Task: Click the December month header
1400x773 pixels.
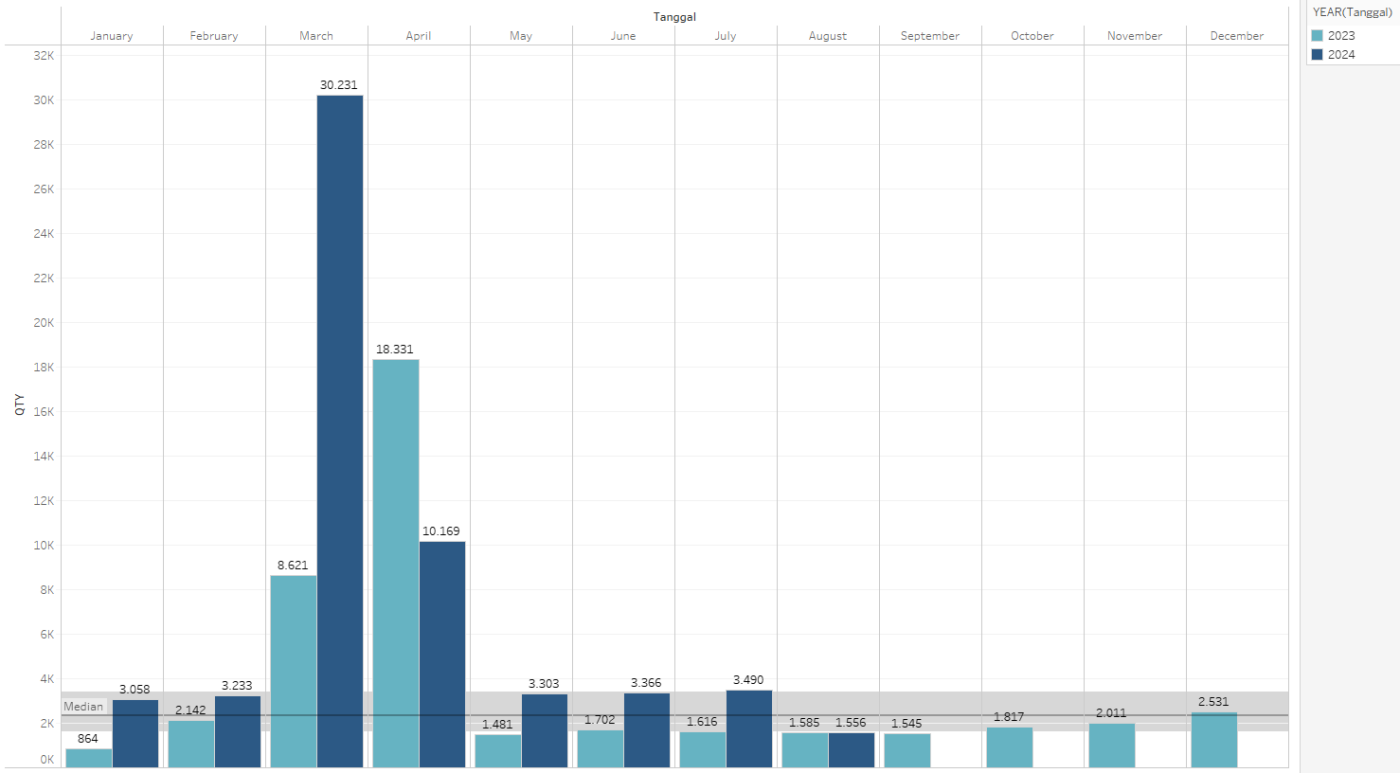Action: coord(1237,36)
